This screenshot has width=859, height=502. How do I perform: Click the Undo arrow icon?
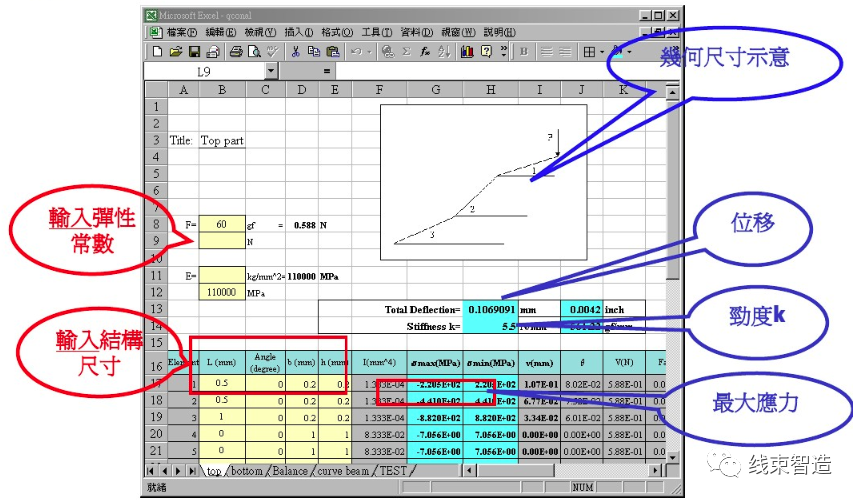356,52
